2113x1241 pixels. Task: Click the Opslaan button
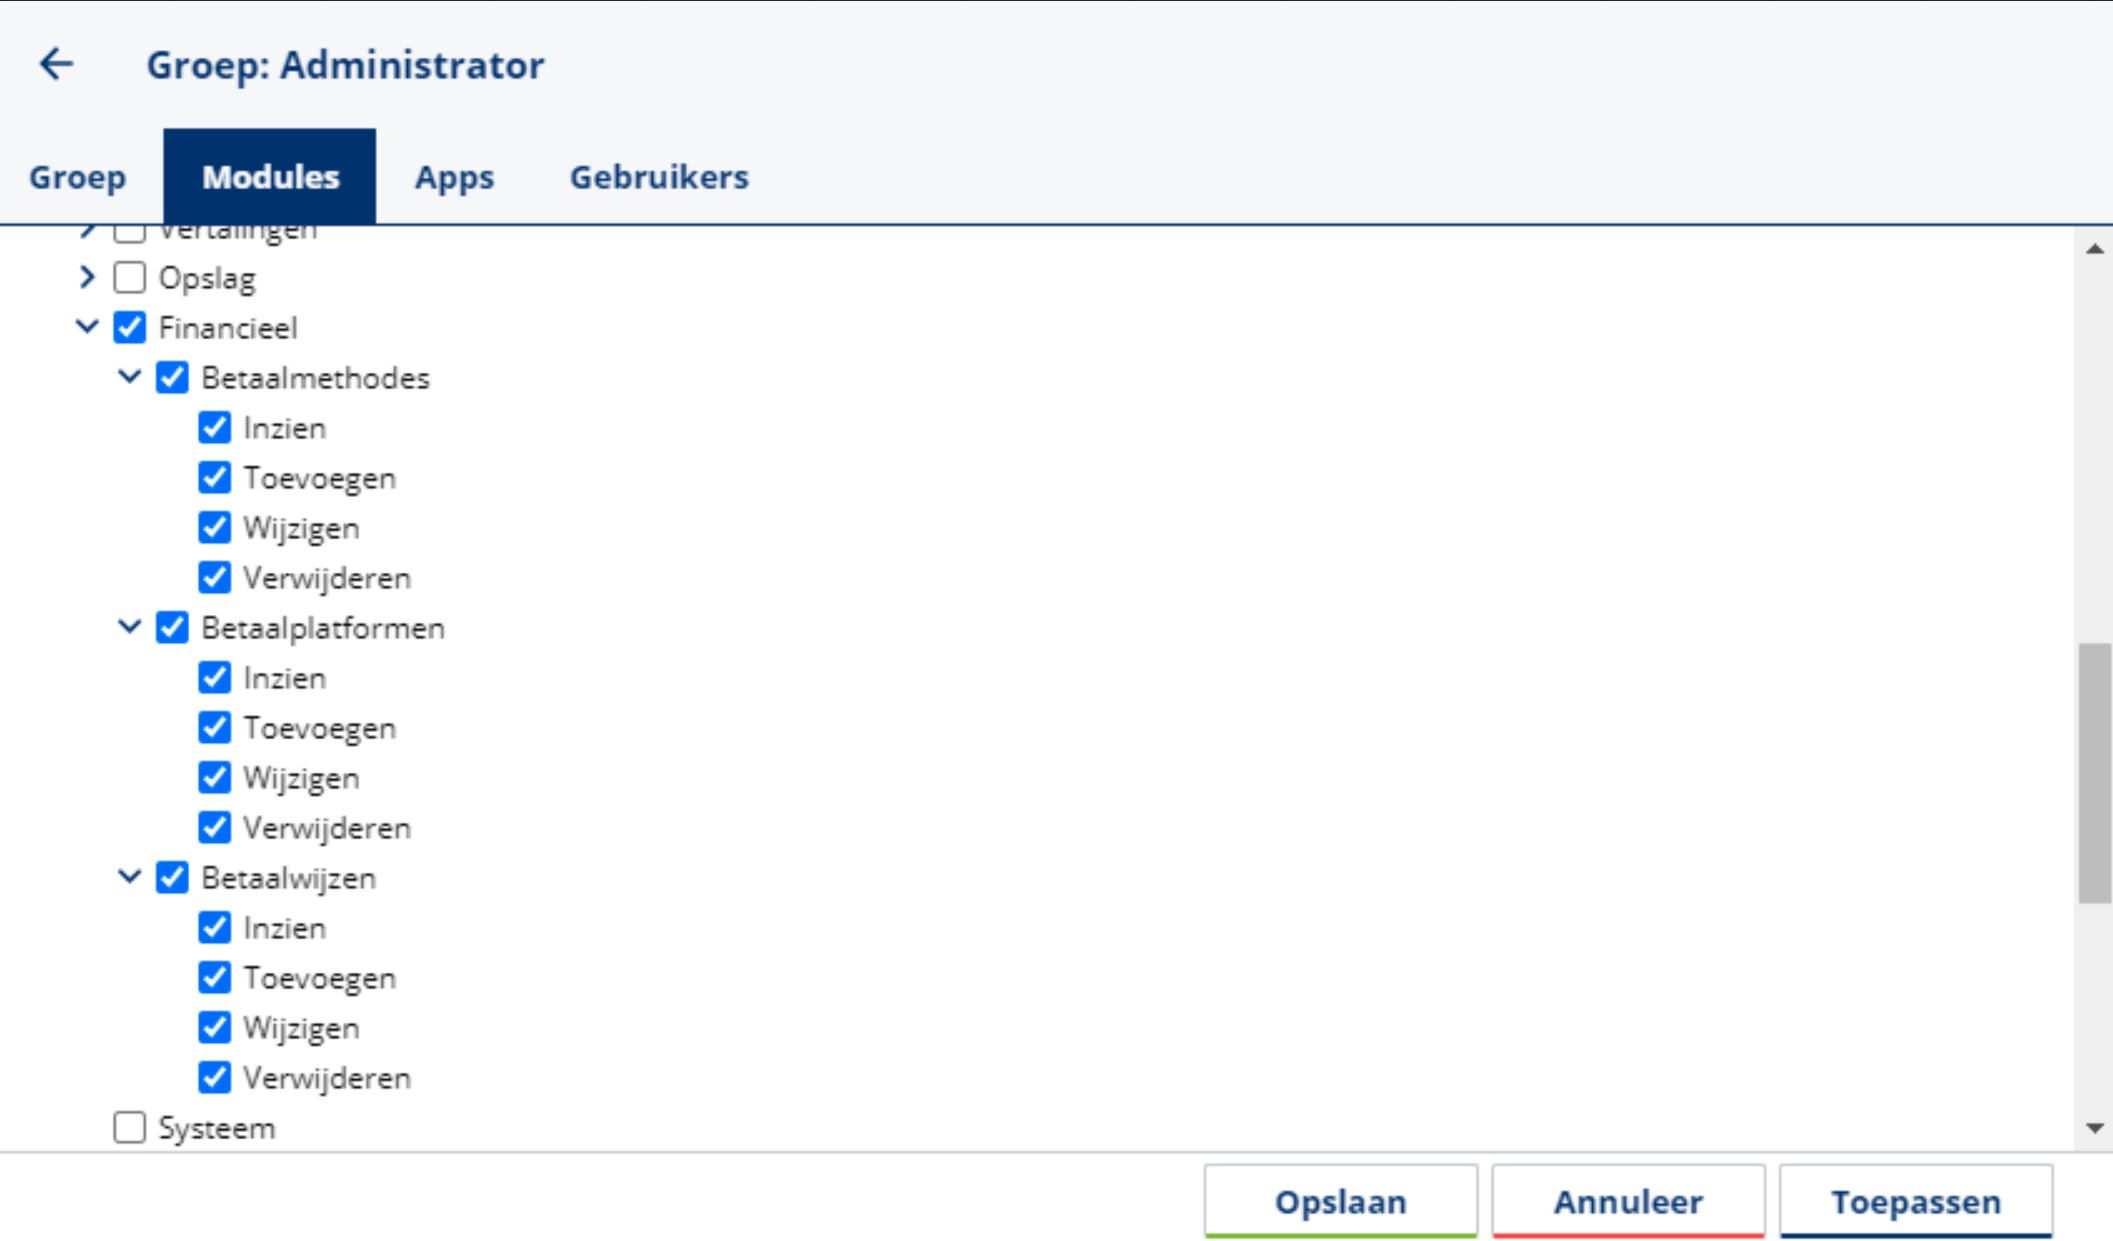point(1340,1200)
